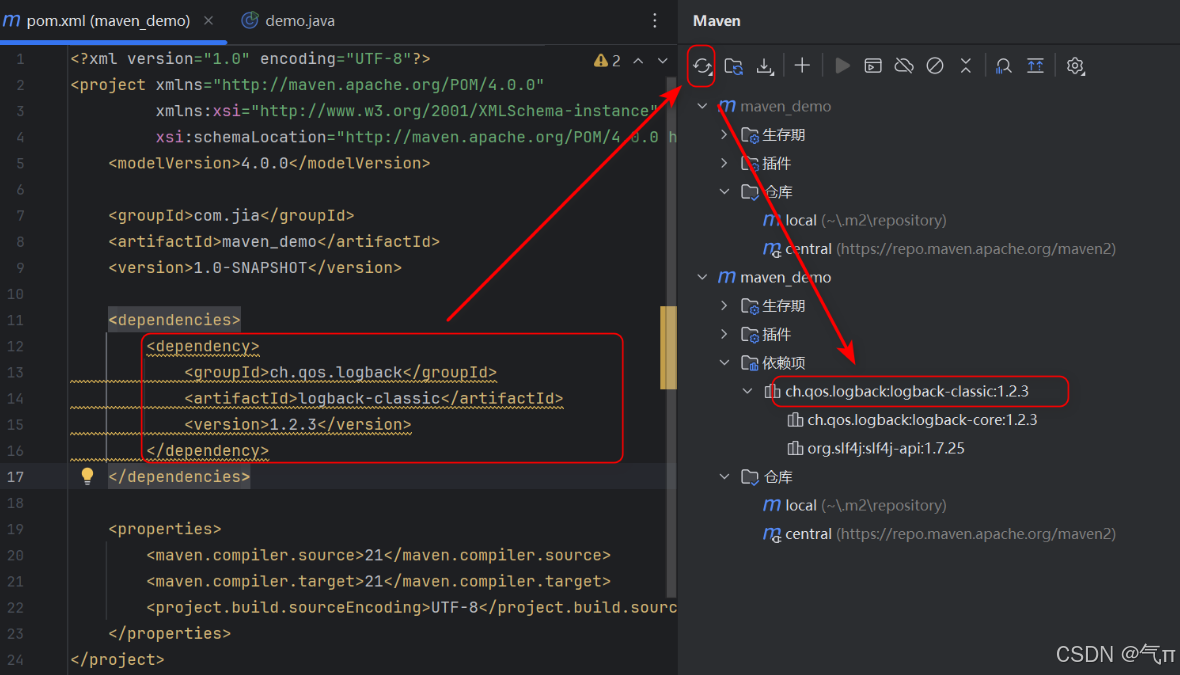Collapse second 仓库 folder
Viewport: 1180px width, 675px height.
pos(724,476)
